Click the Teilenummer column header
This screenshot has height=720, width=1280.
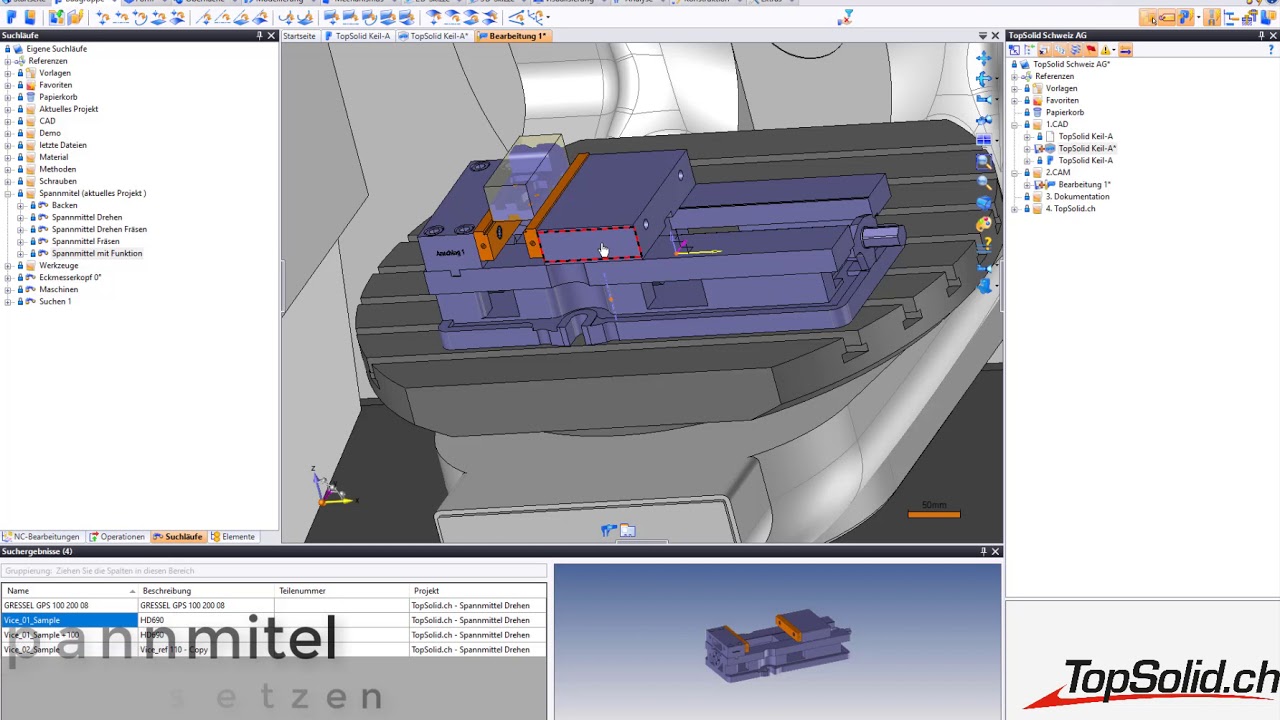click(342, 591)
